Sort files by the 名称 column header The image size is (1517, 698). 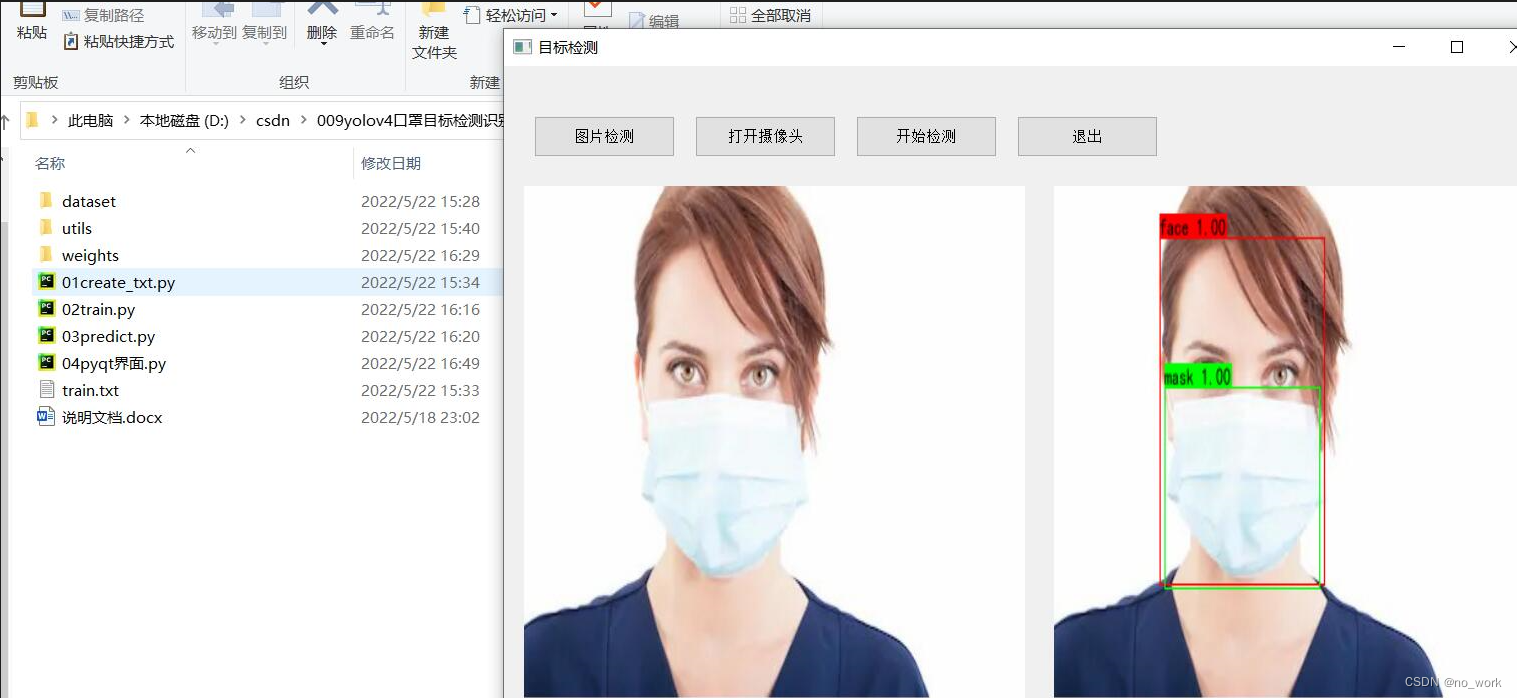point(50,163)
